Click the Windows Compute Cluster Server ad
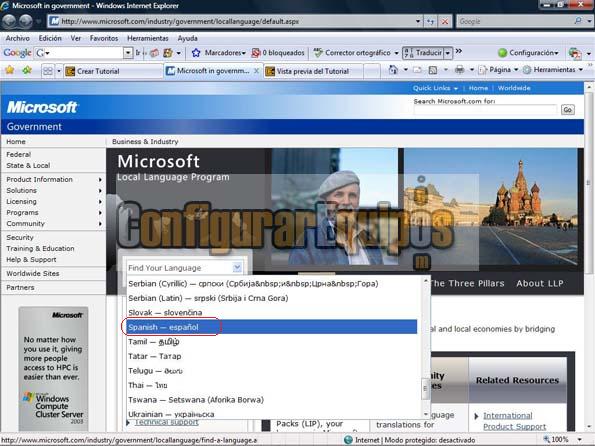 (54, 368)
